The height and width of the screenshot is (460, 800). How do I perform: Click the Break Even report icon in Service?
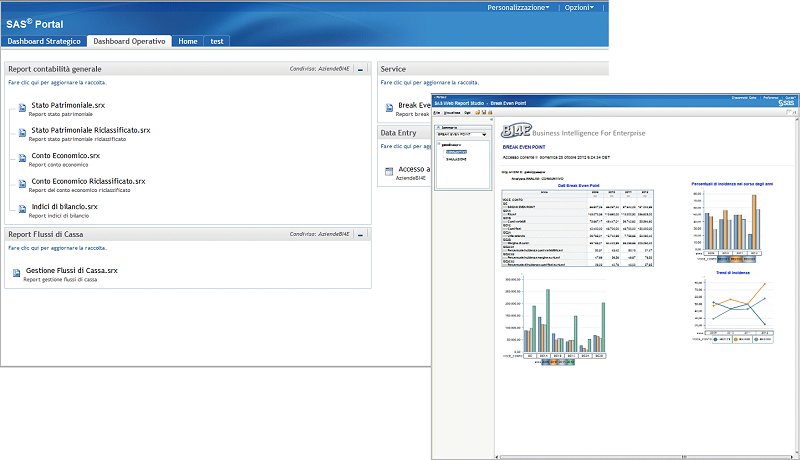tap(389, 108)
